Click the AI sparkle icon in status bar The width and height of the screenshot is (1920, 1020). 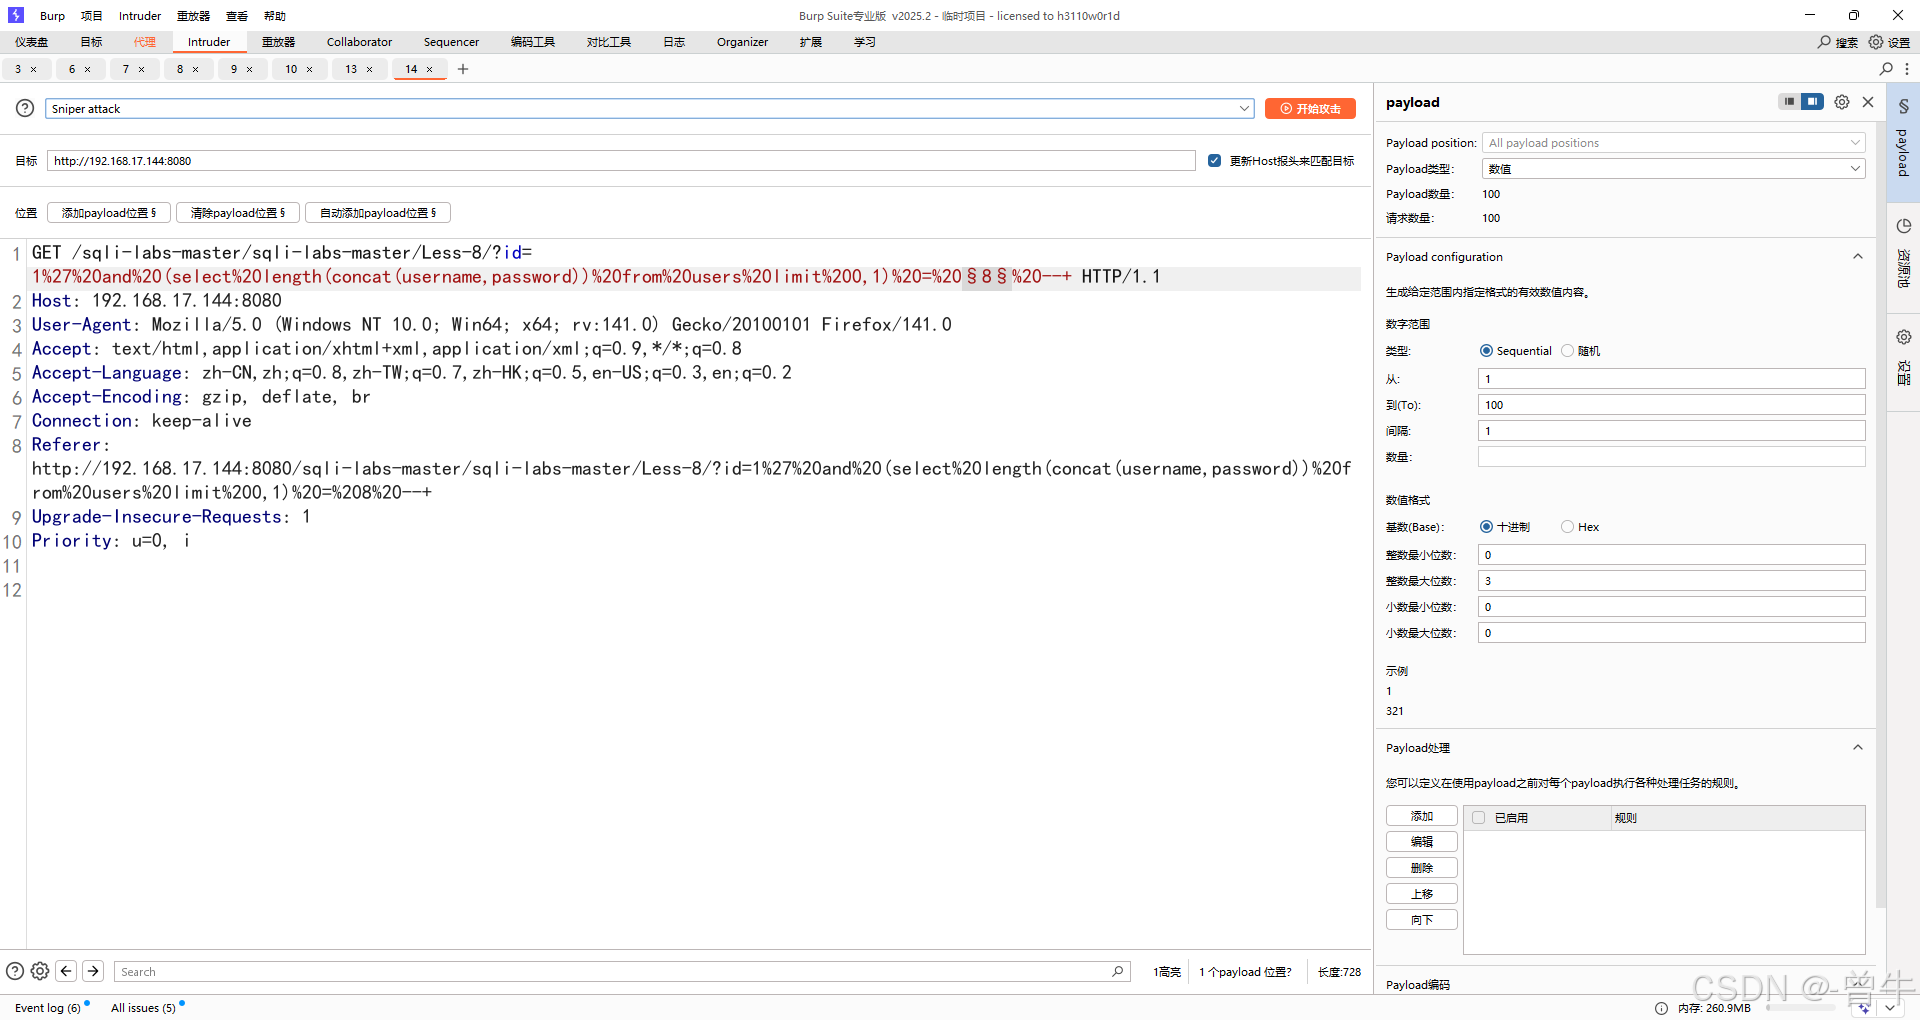coord(1864,1008)
